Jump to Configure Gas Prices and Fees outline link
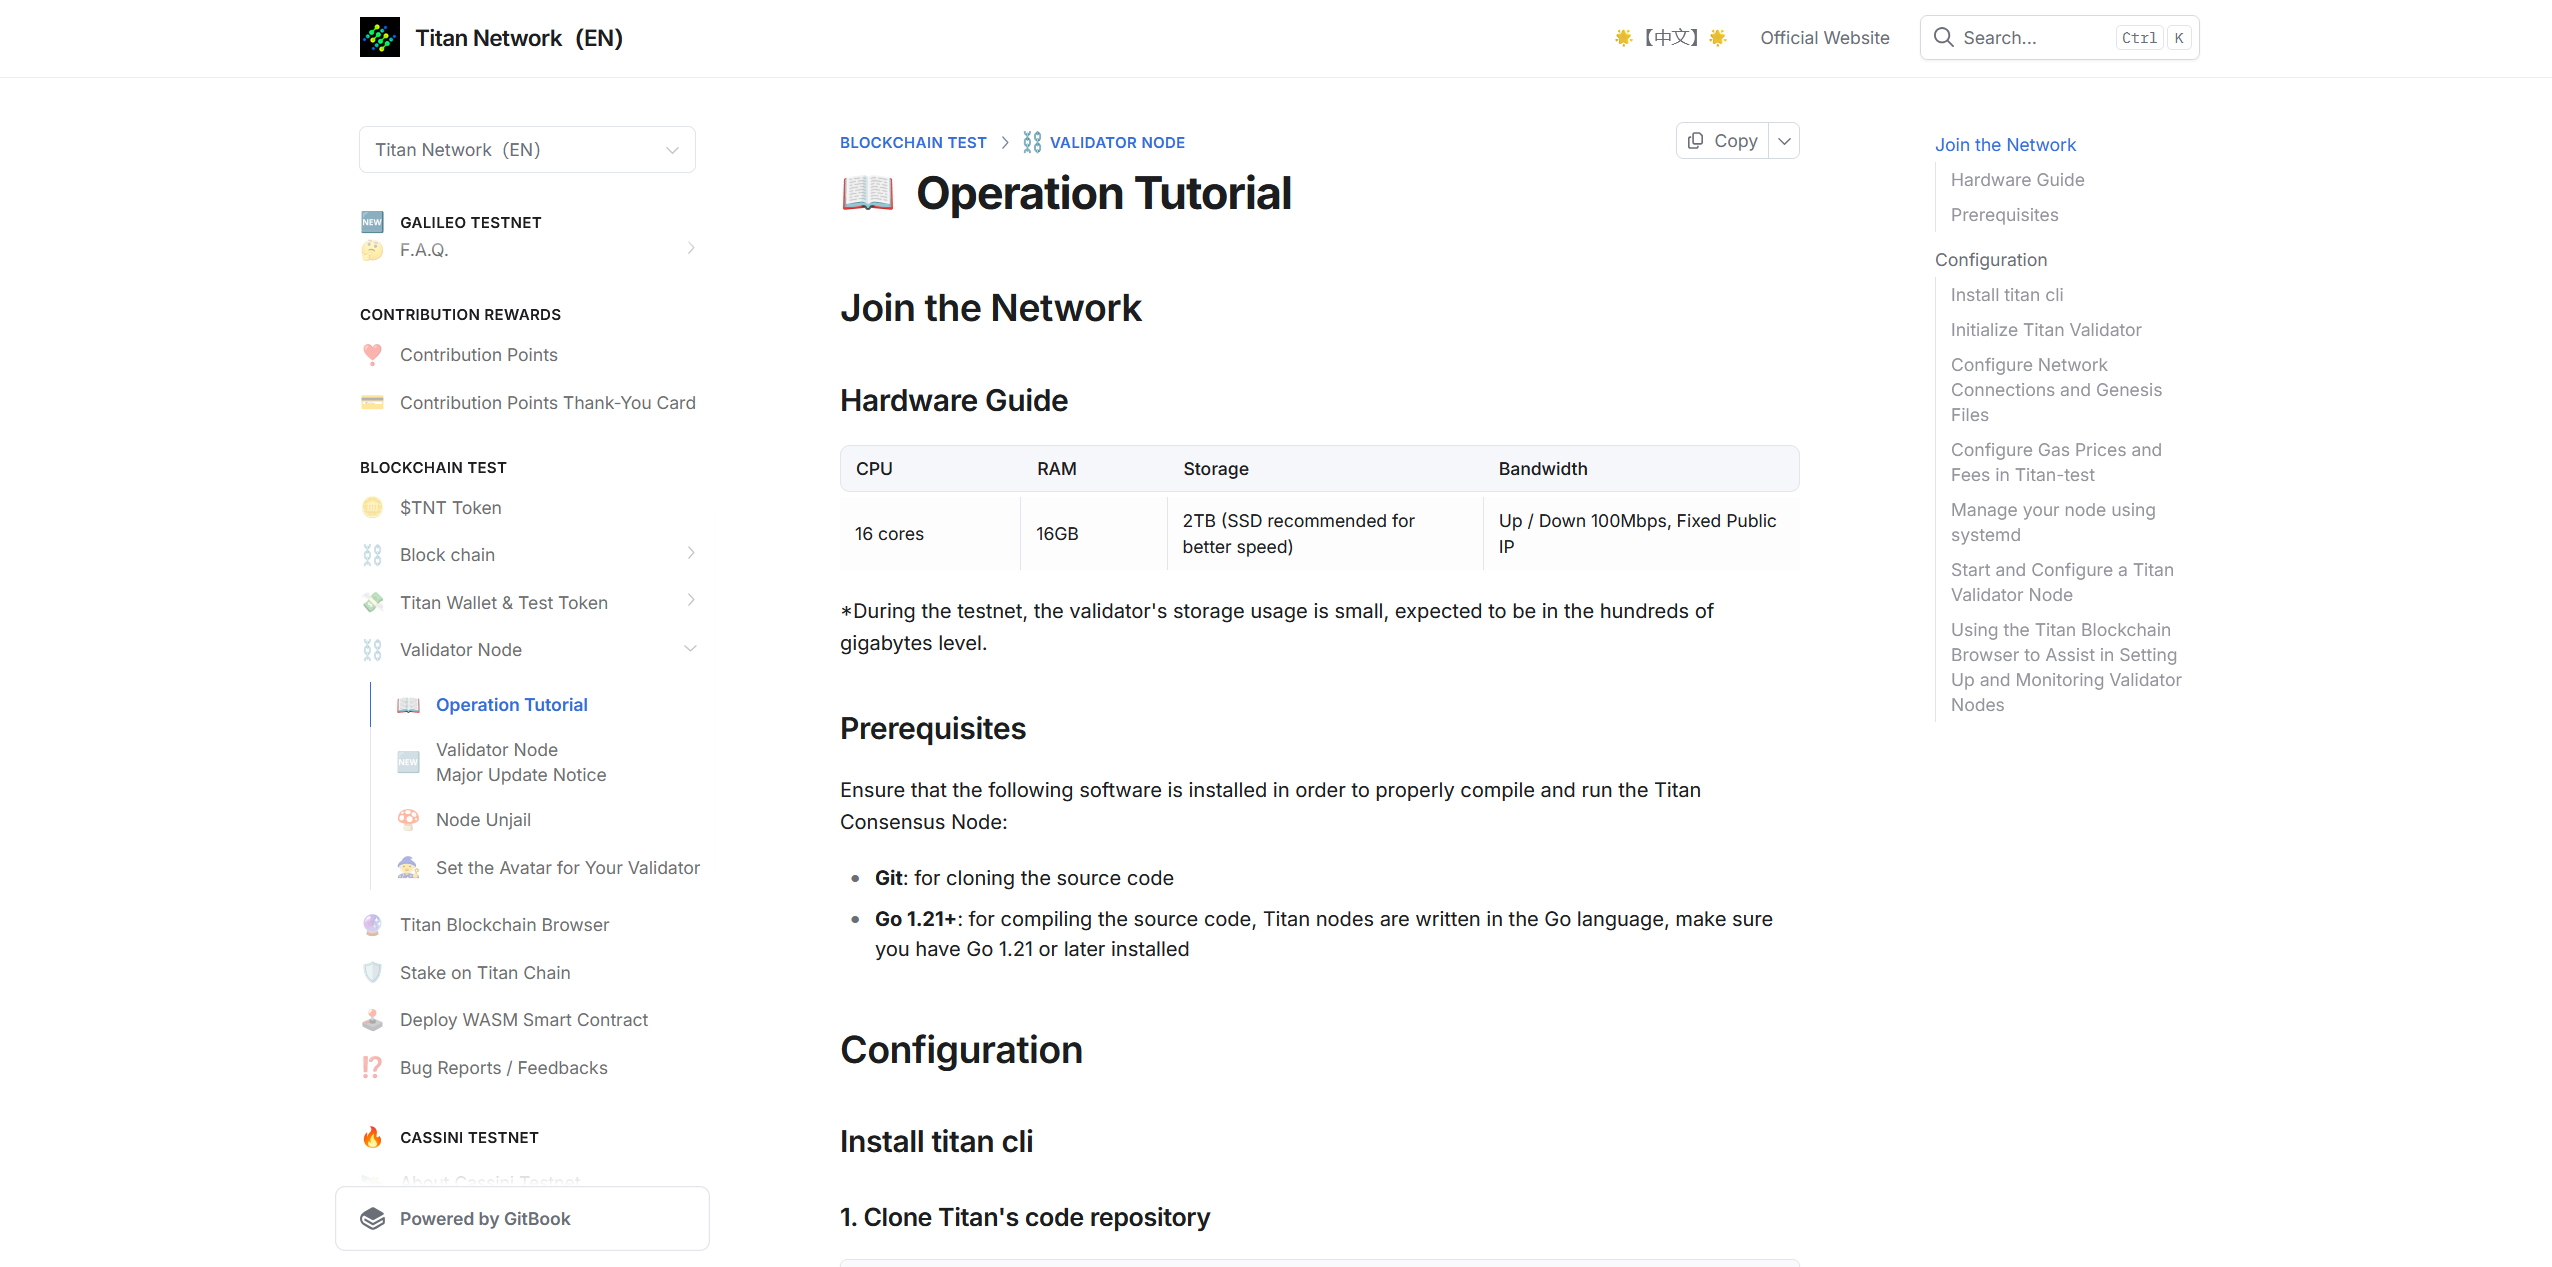Image resolution: width=2552 pixels, height=1267 pixels. pyautogui.click(x=2056, y=462)
